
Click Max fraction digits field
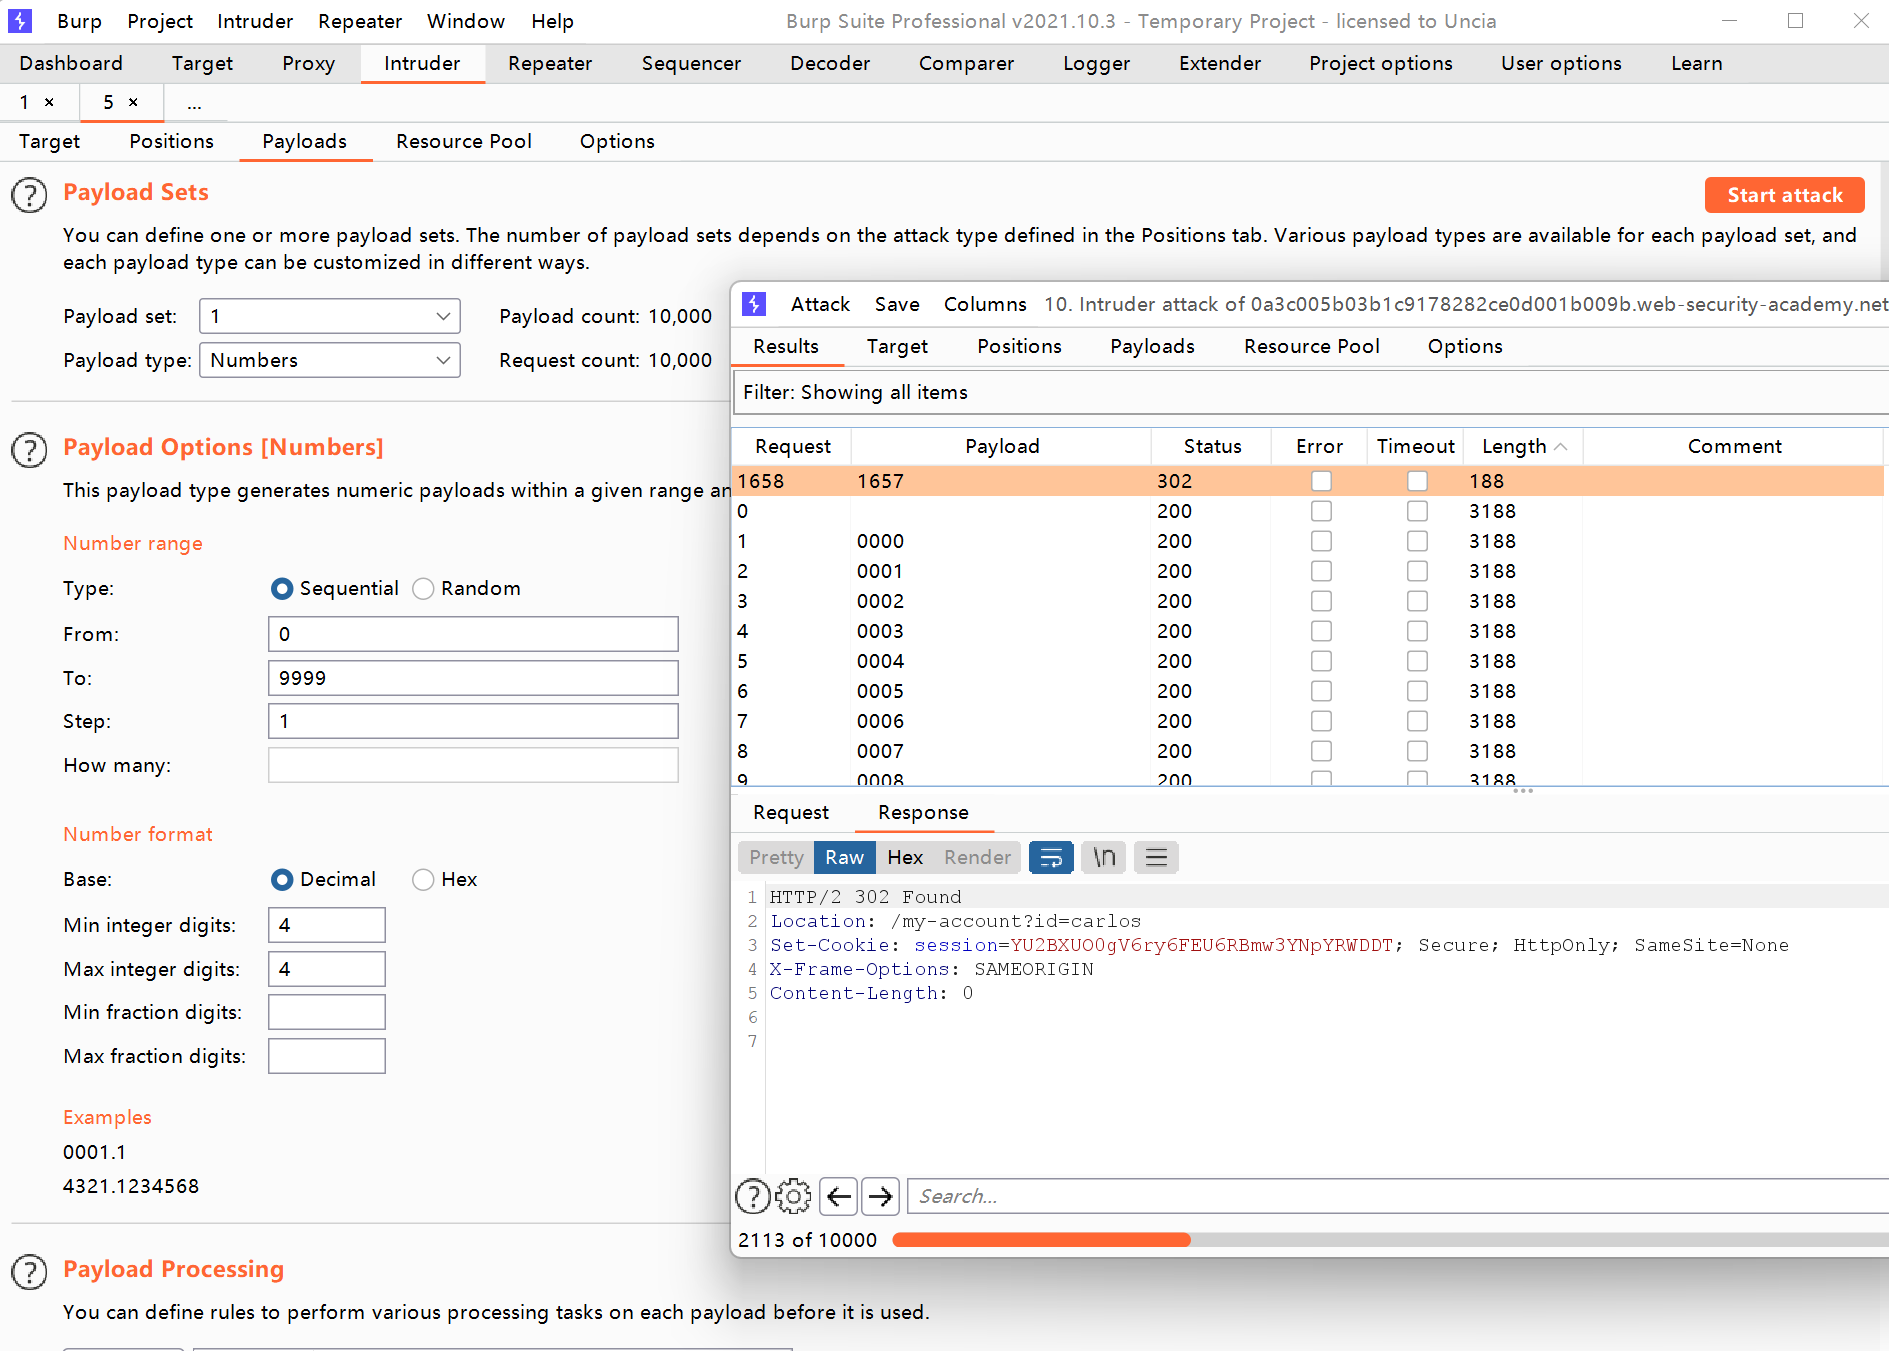(x=326, y=1056)
